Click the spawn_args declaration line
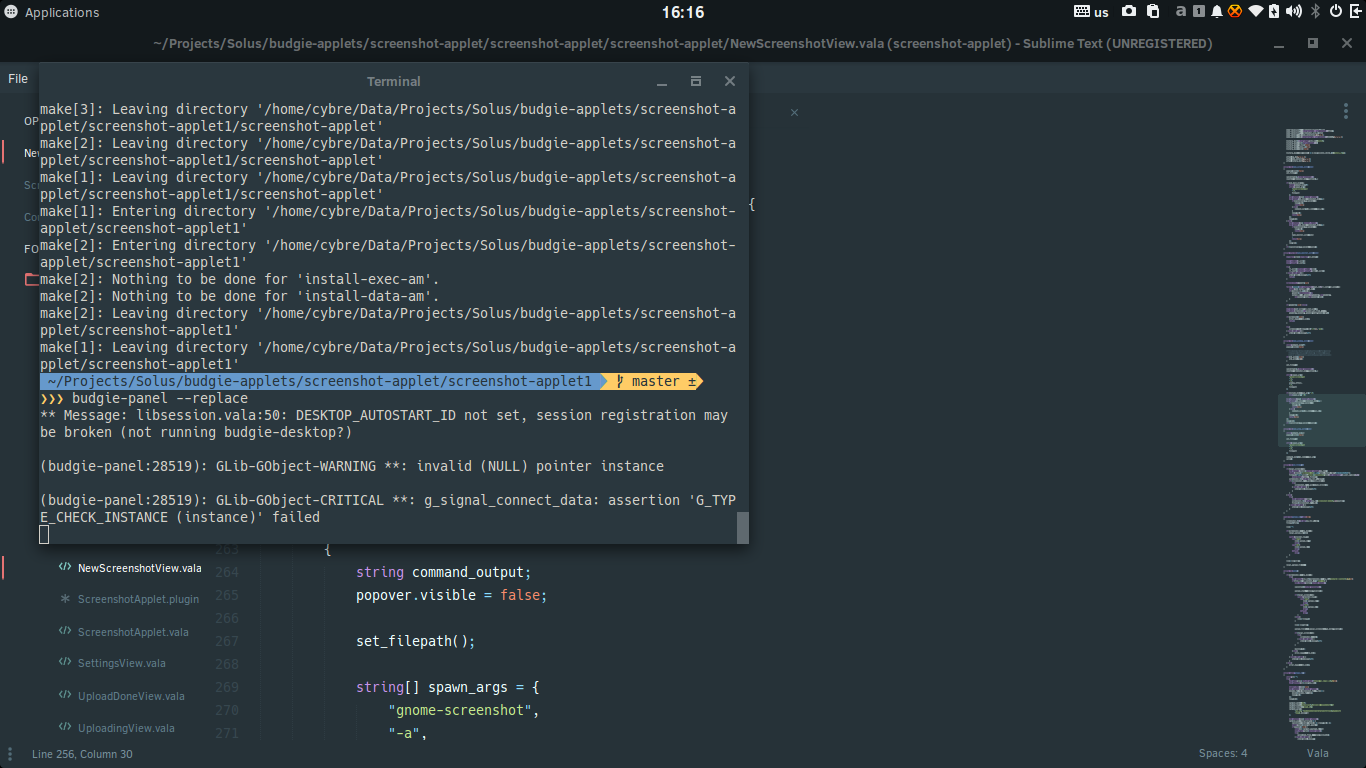Screen dimensions: 1366x768 [448, 687]
